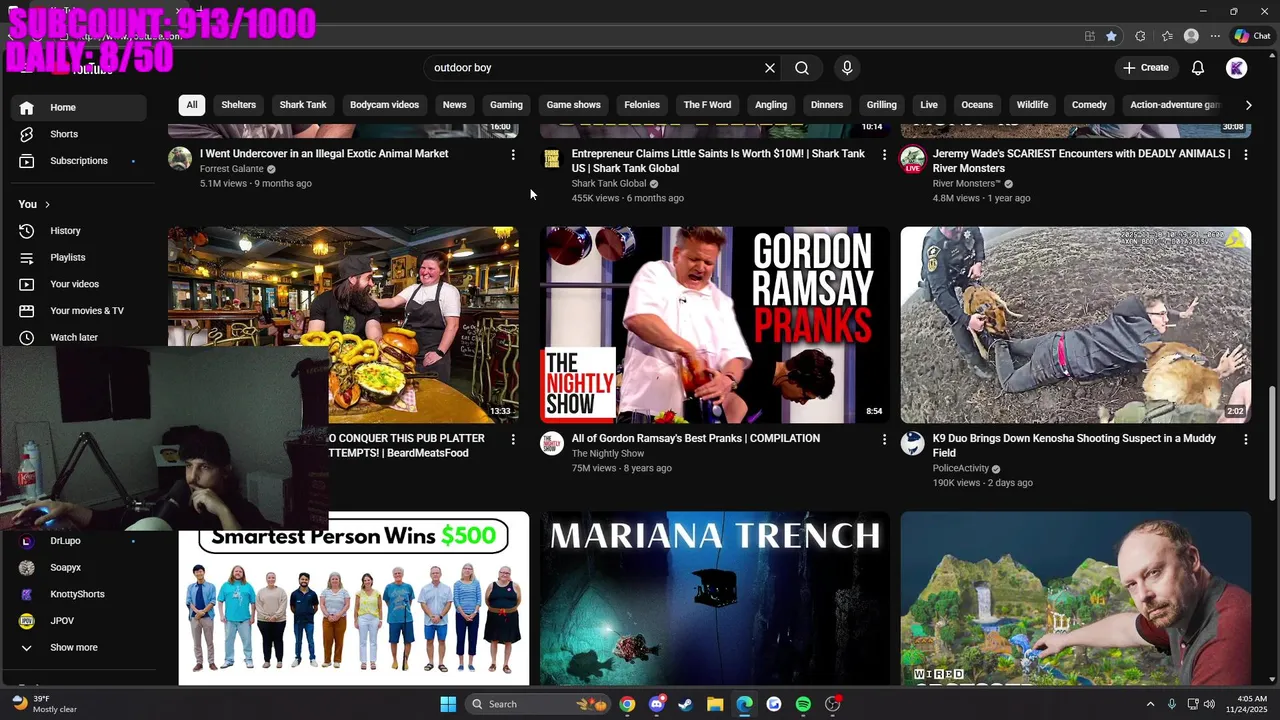Click The Nightly Show channel avatar
1280x720 pixels.
click(552, 443)
